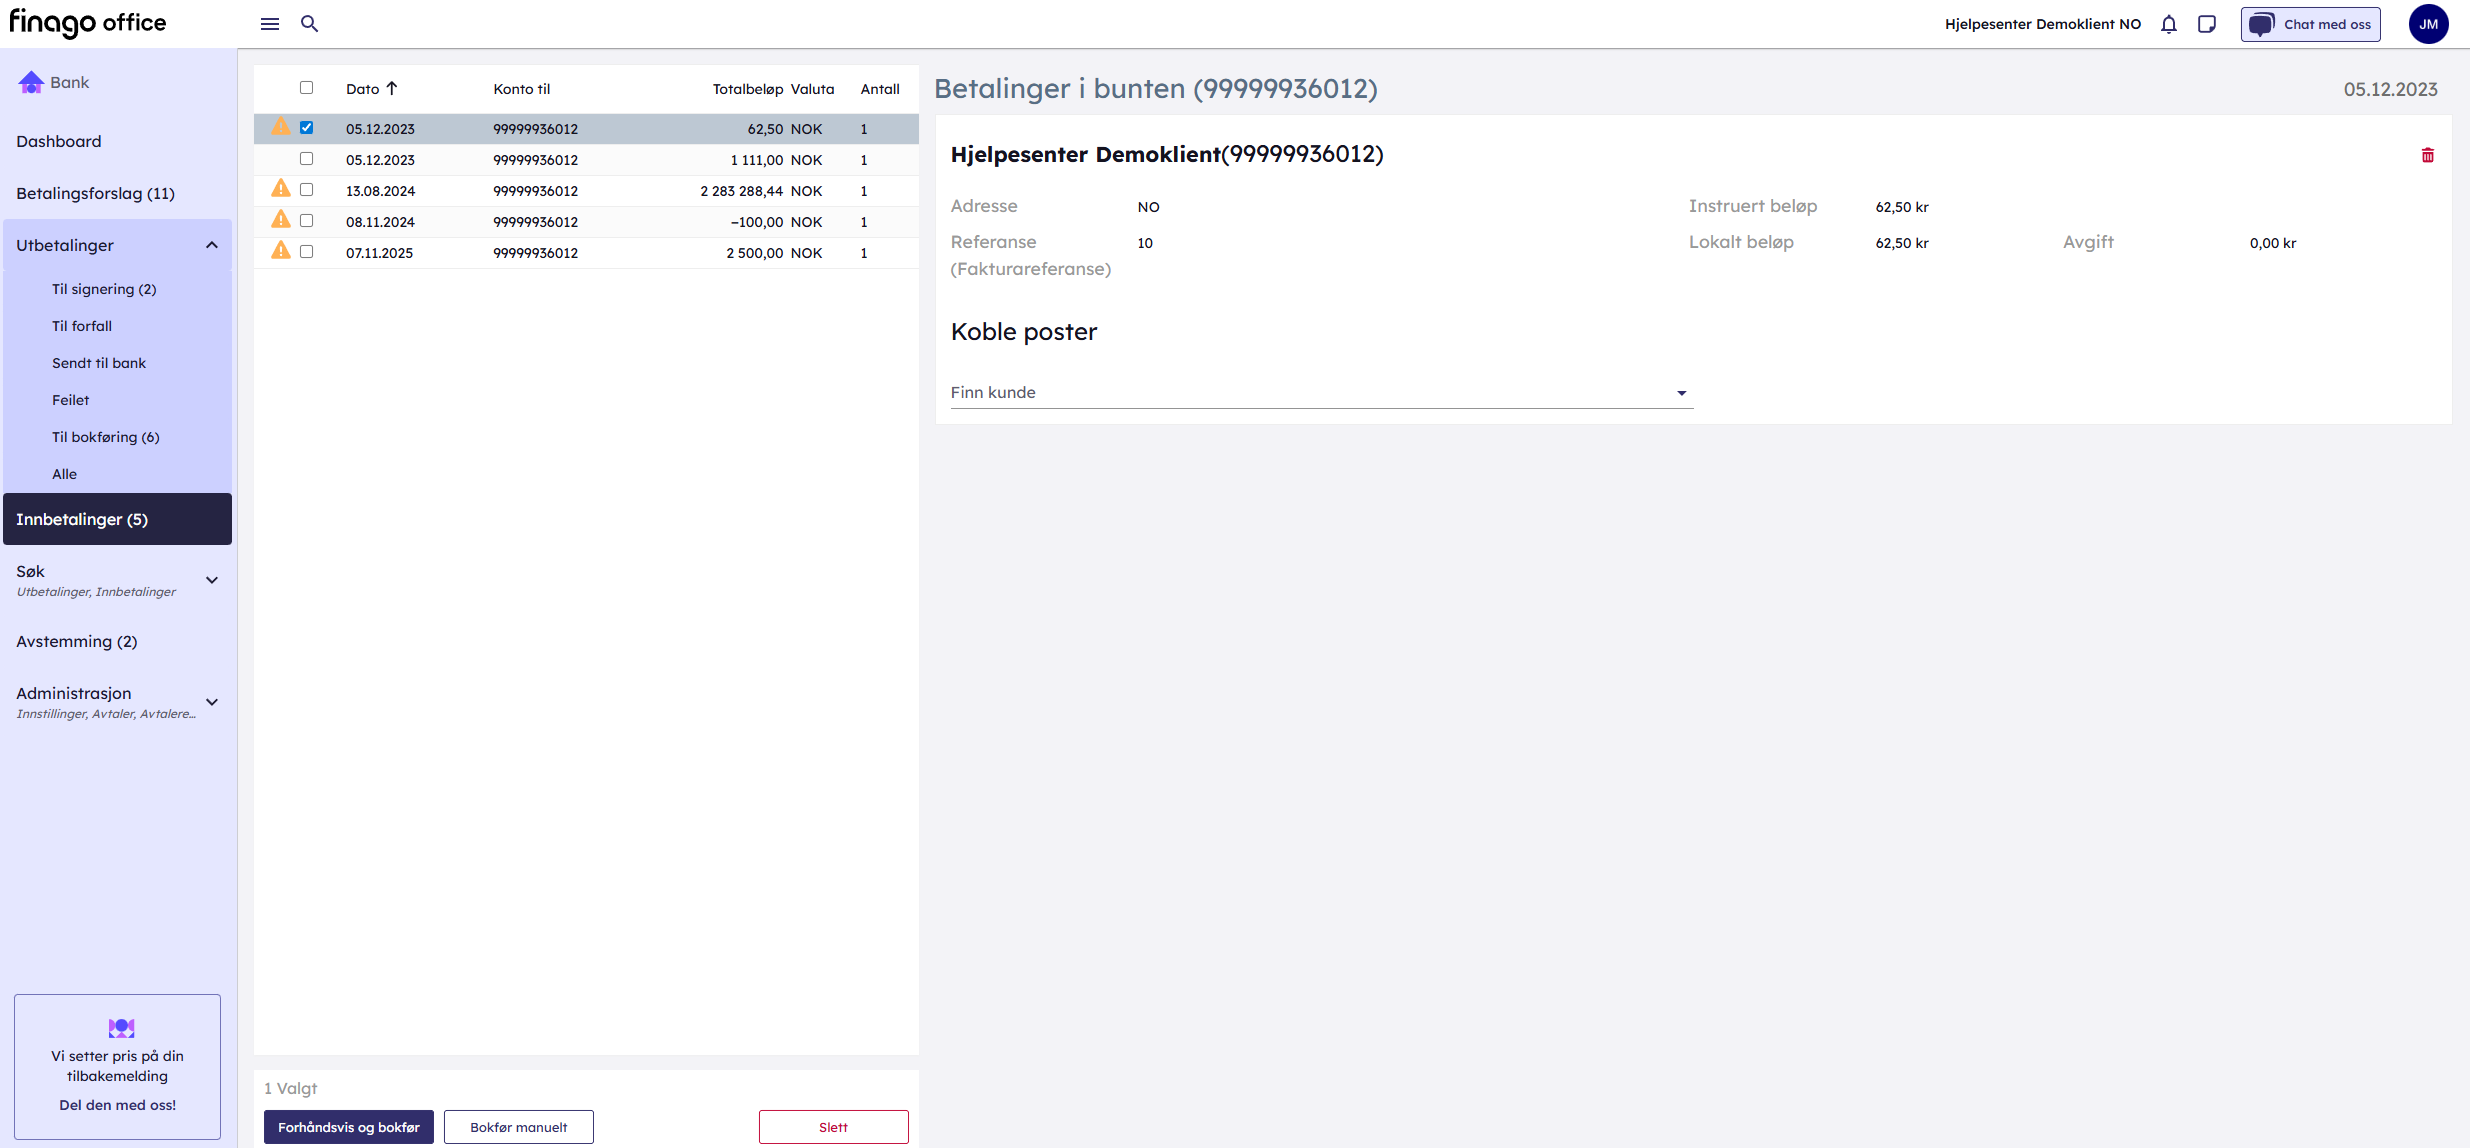Open the notifications bell
Viewport: 2470px width, 1148px height.
tap(2168, 24)
